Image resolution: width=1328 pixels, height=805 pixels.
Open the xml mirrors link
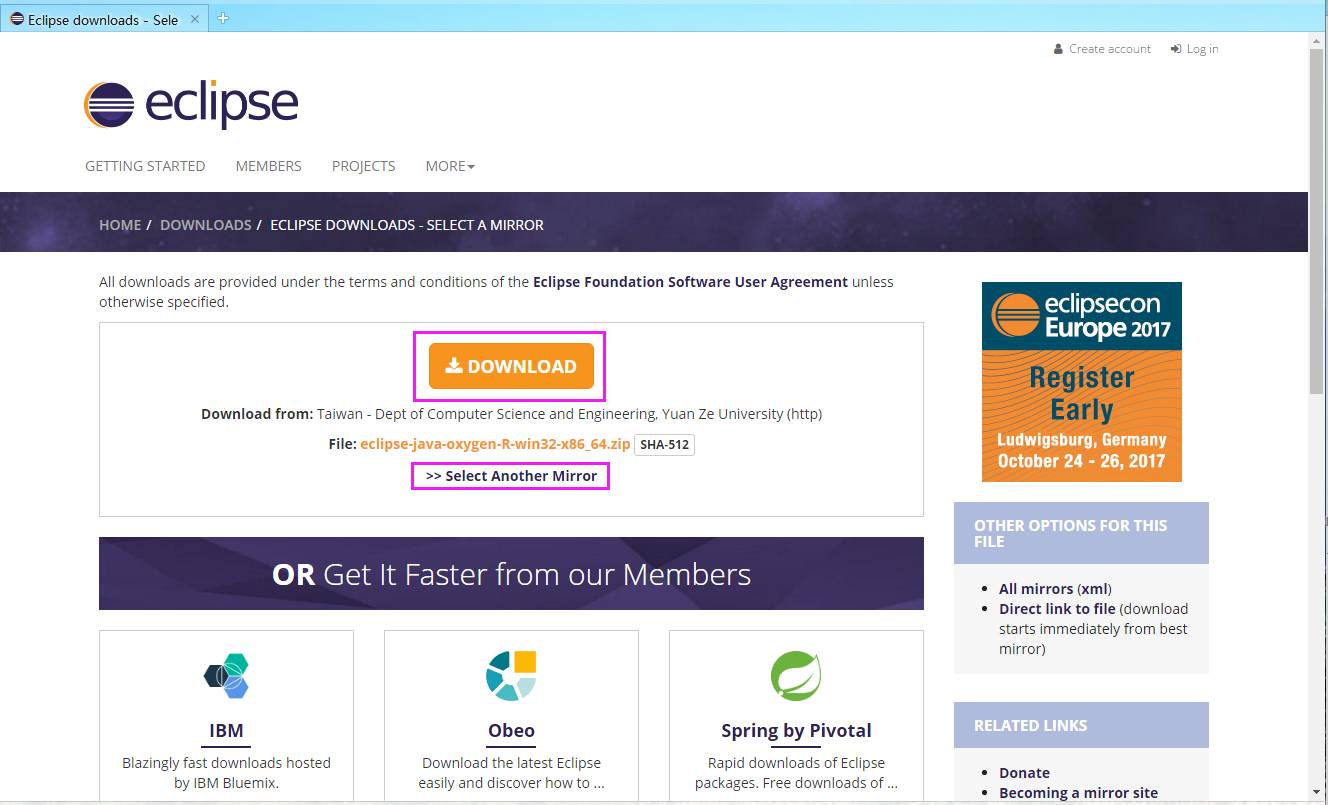click(1093, 589)
